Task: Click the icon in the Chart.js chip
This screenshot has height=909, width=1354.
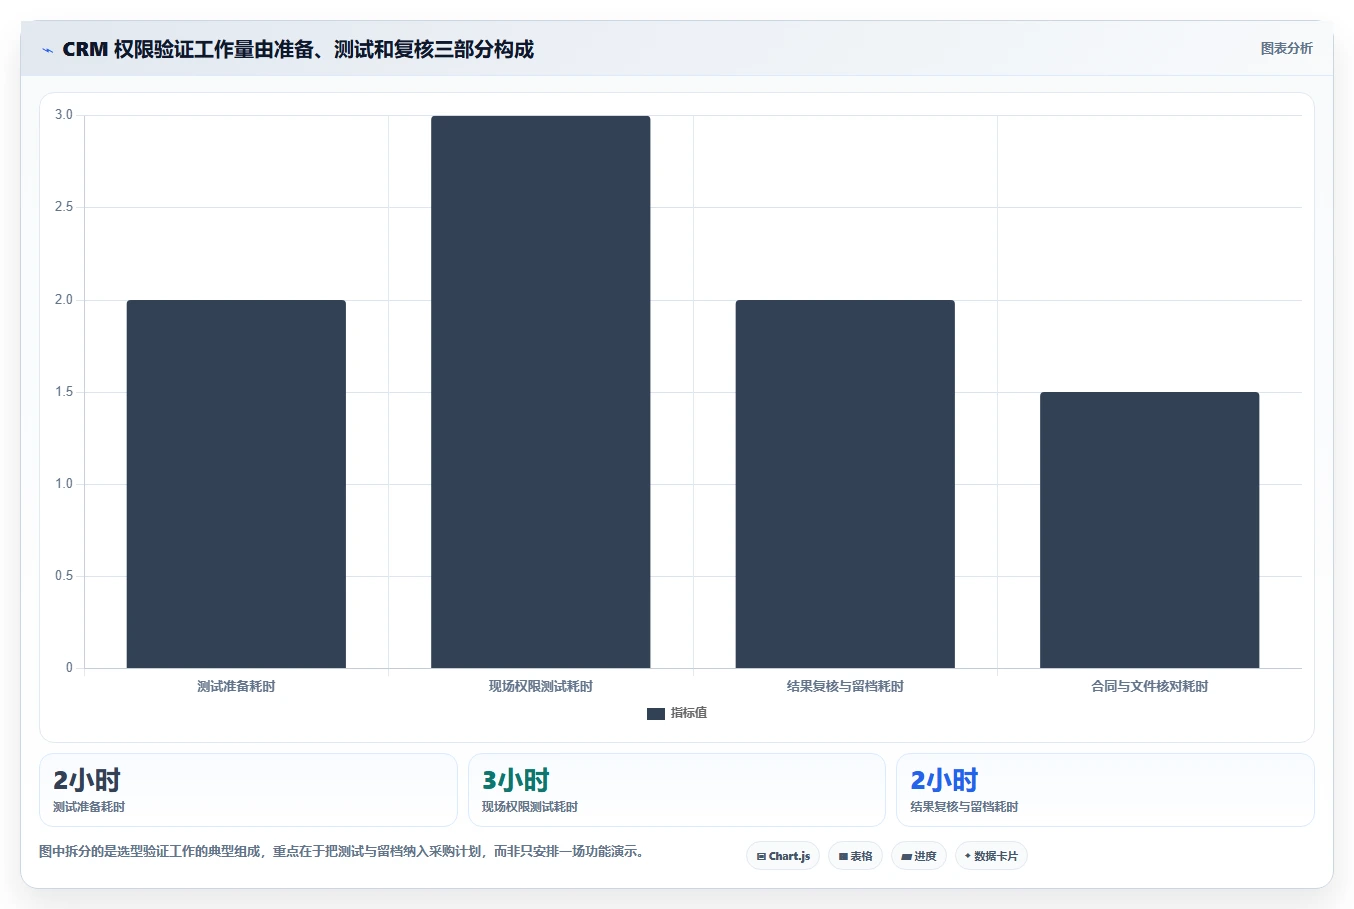Action: pyautogui.click(x=761, y=856)
